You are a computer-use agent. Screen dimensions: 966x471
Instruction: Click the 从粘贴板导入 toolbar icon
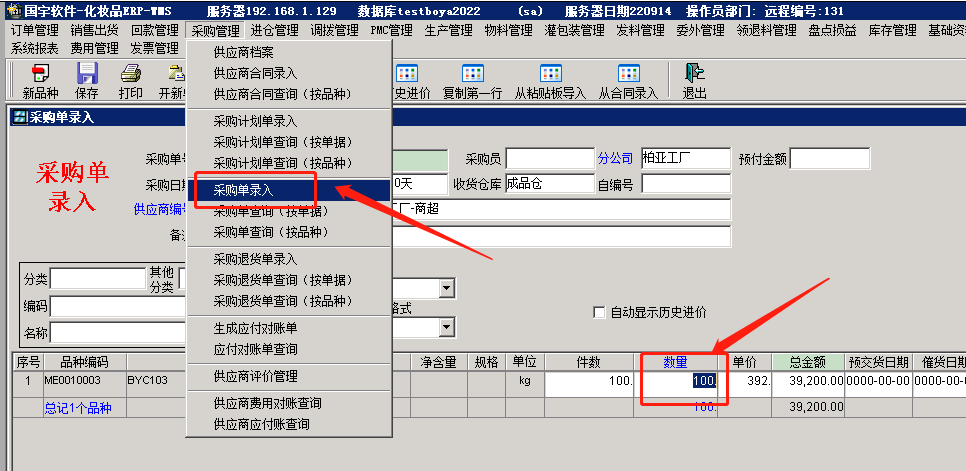[x=550, y=73]
